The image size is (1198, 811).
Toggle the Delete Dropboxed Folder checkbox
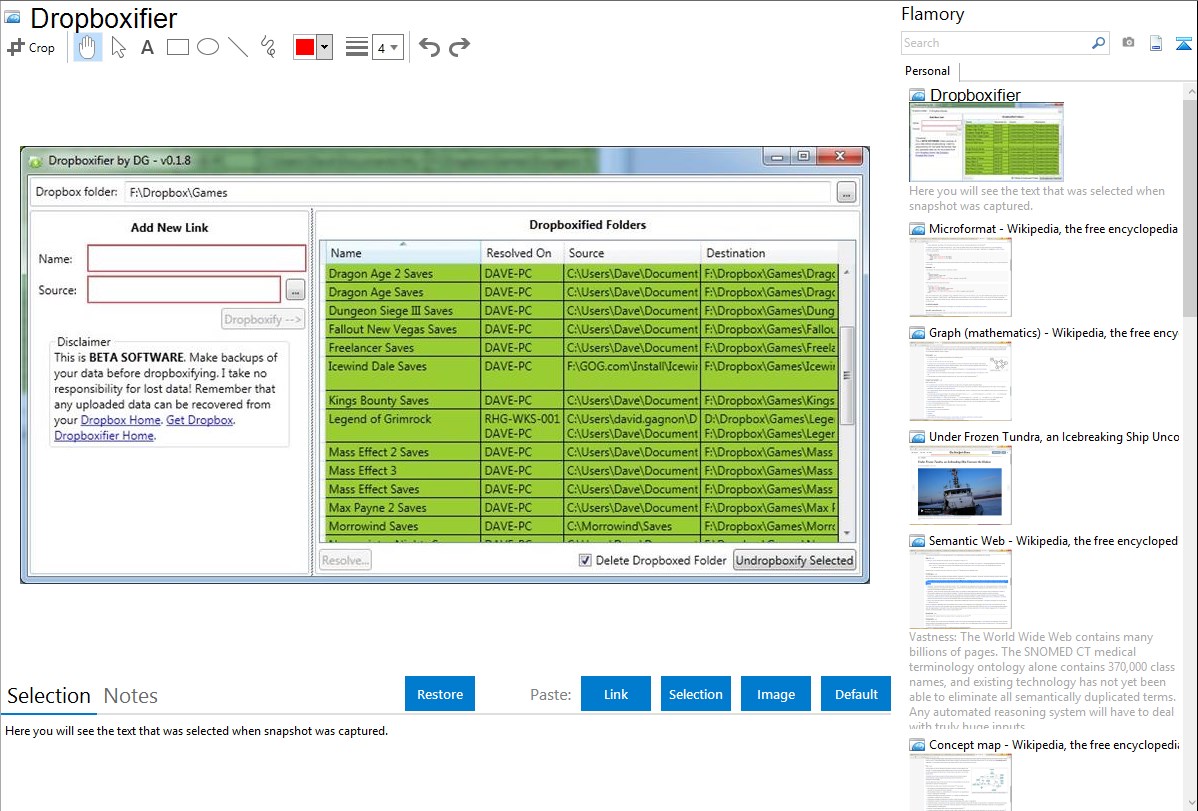tap(585, 560)
